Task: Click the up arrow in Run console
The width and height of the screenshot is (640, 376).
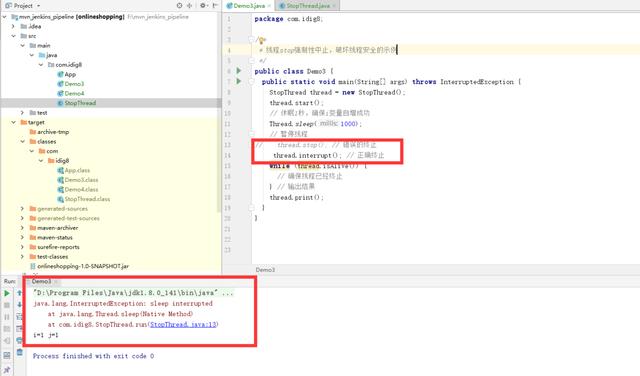Action: (x=20, y=293)
